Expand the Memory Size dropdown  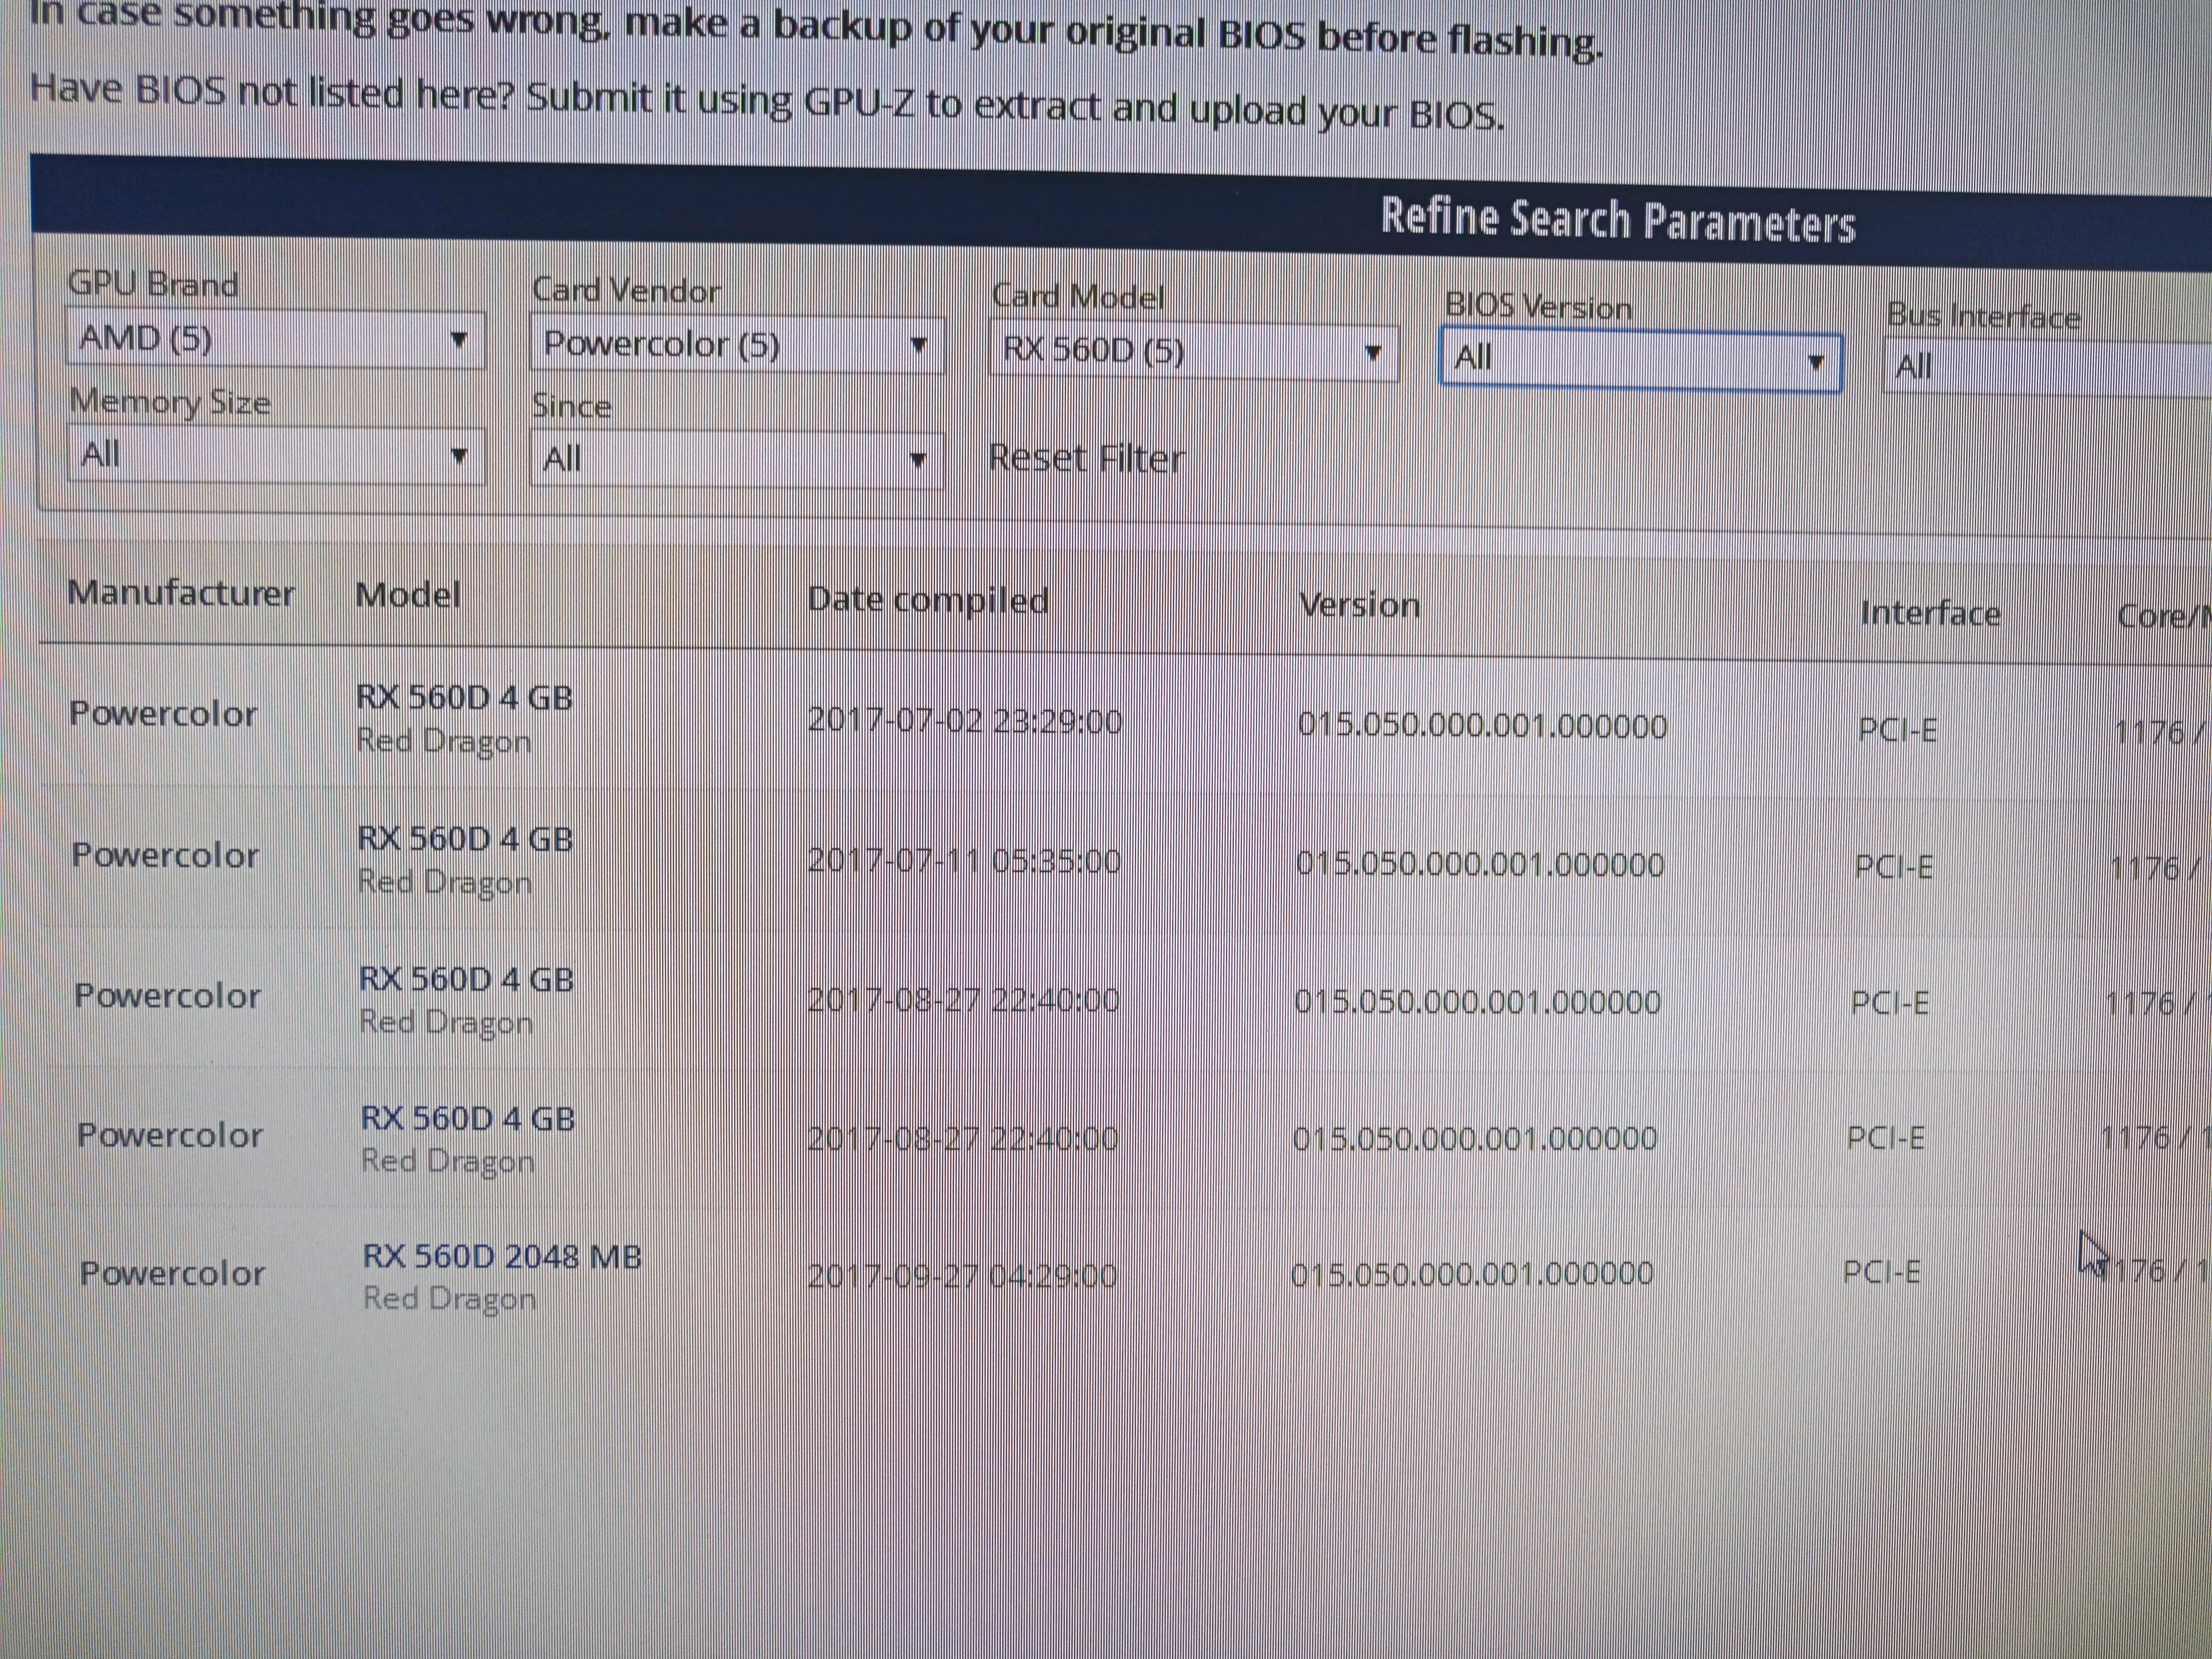pos(275,455)
